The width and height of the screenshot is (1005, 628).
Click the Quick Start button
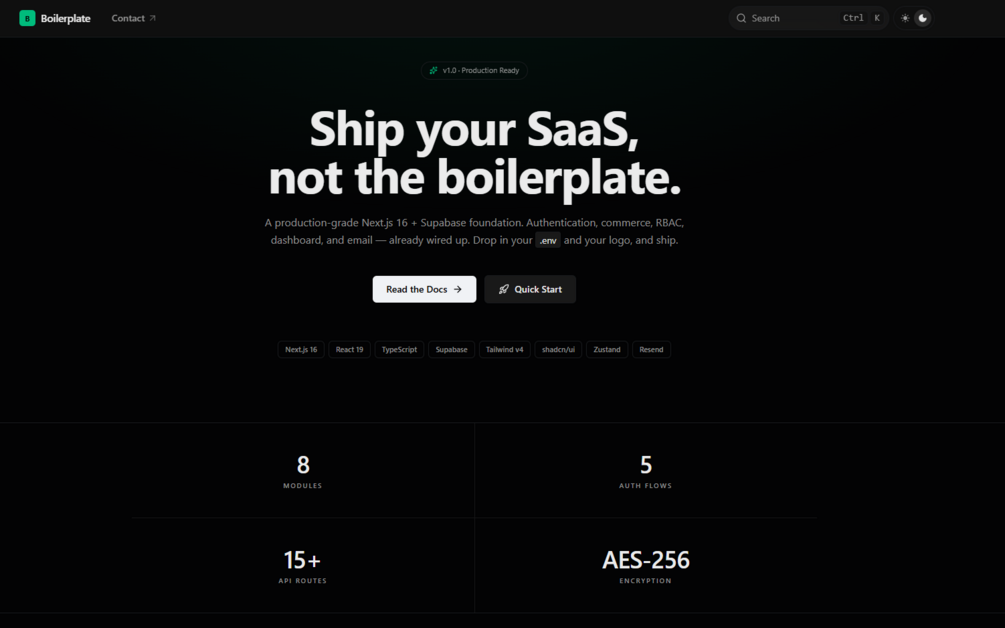(x=530, y=289)
